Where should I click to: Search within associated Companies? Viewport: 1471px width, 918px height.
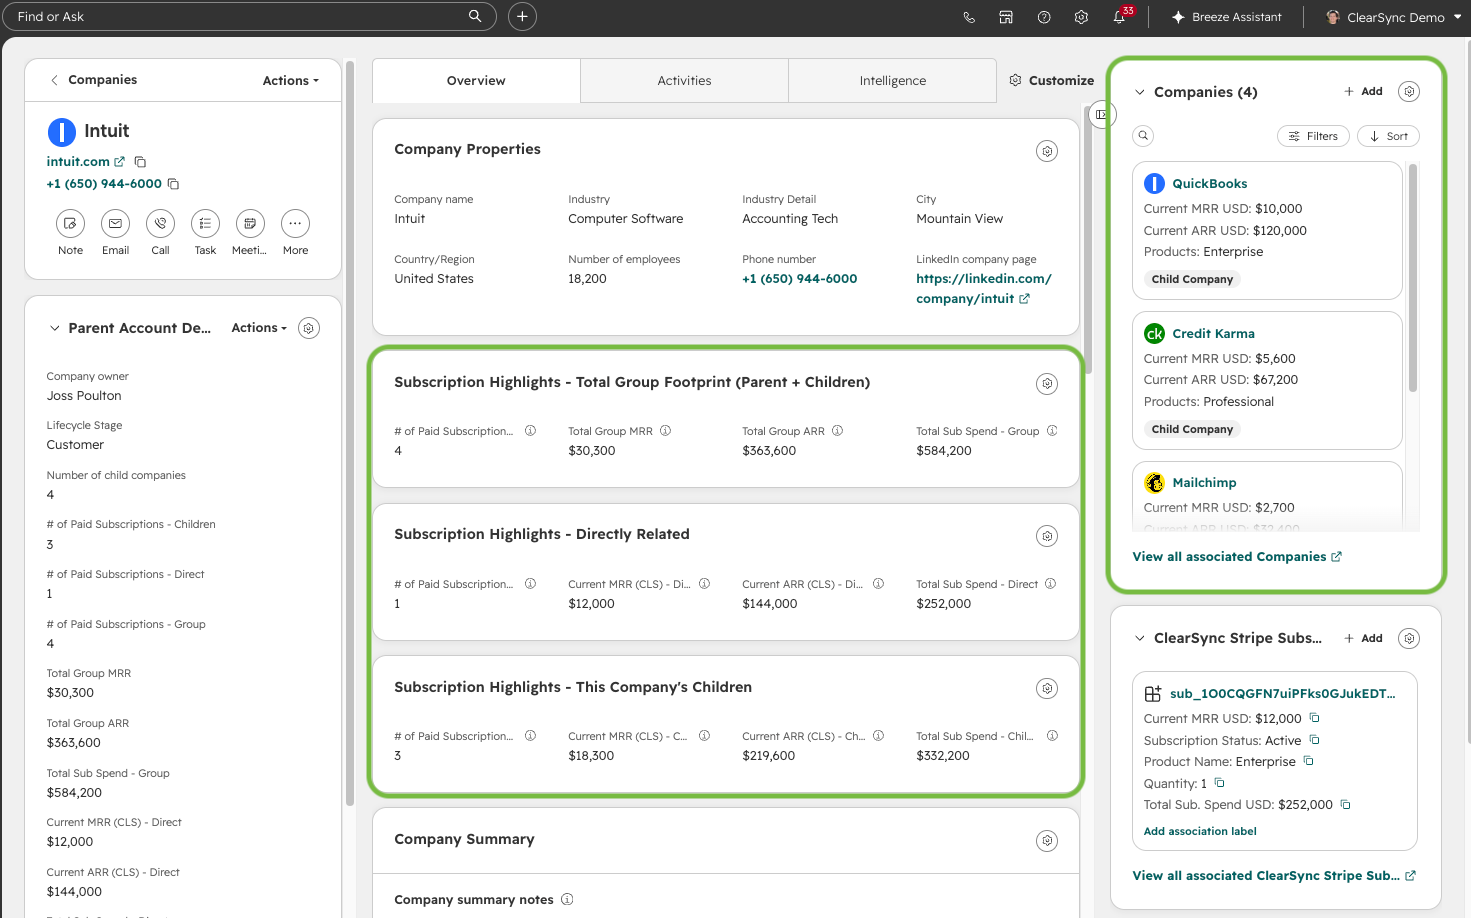(x=1143, y=136)
